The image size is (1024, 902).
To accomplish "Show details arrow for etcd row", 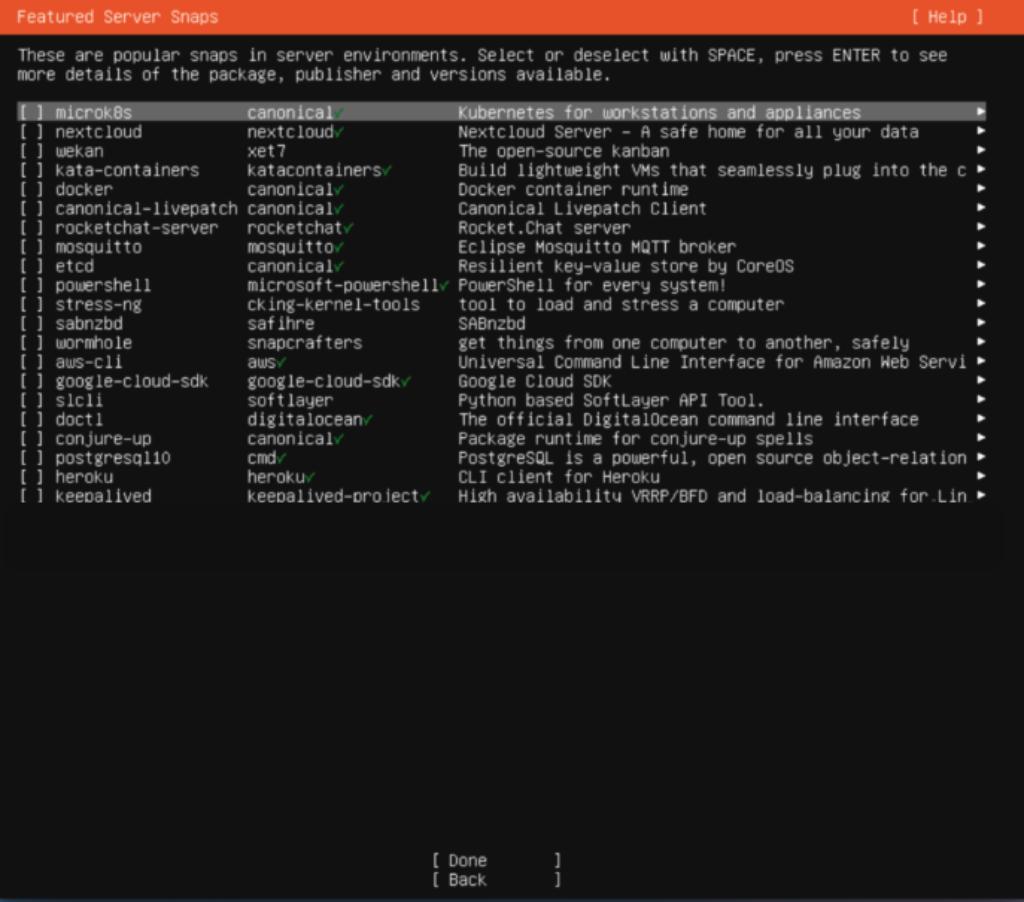I will (981, 266).
